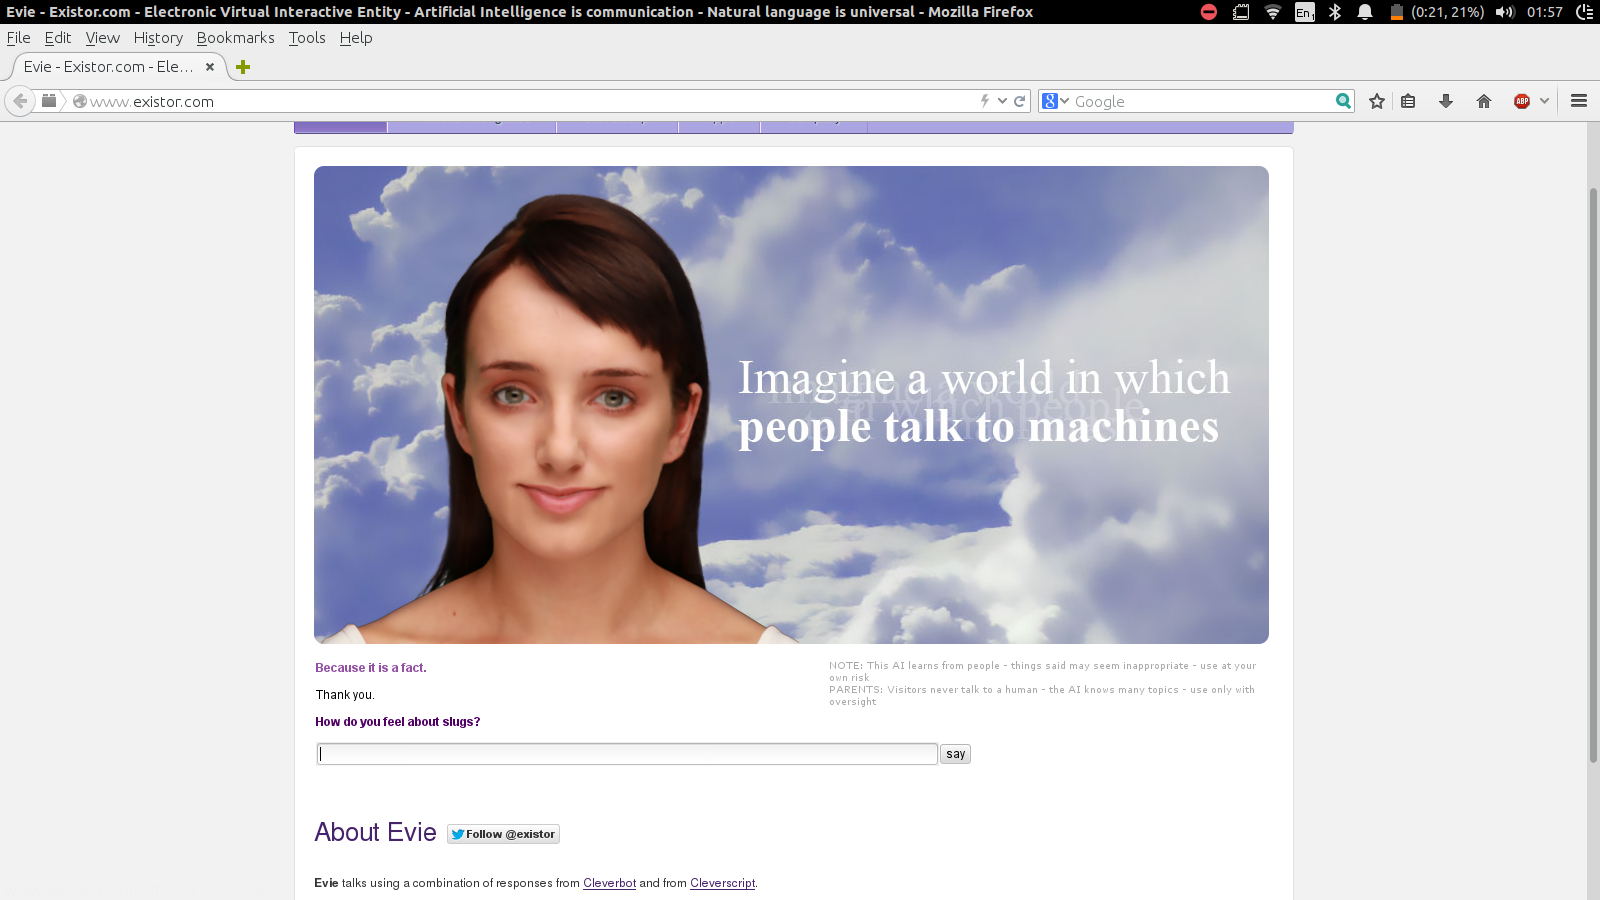1600x900 pixels.
Task: Show bookmarks list icon
Action: click(1408, 101)
